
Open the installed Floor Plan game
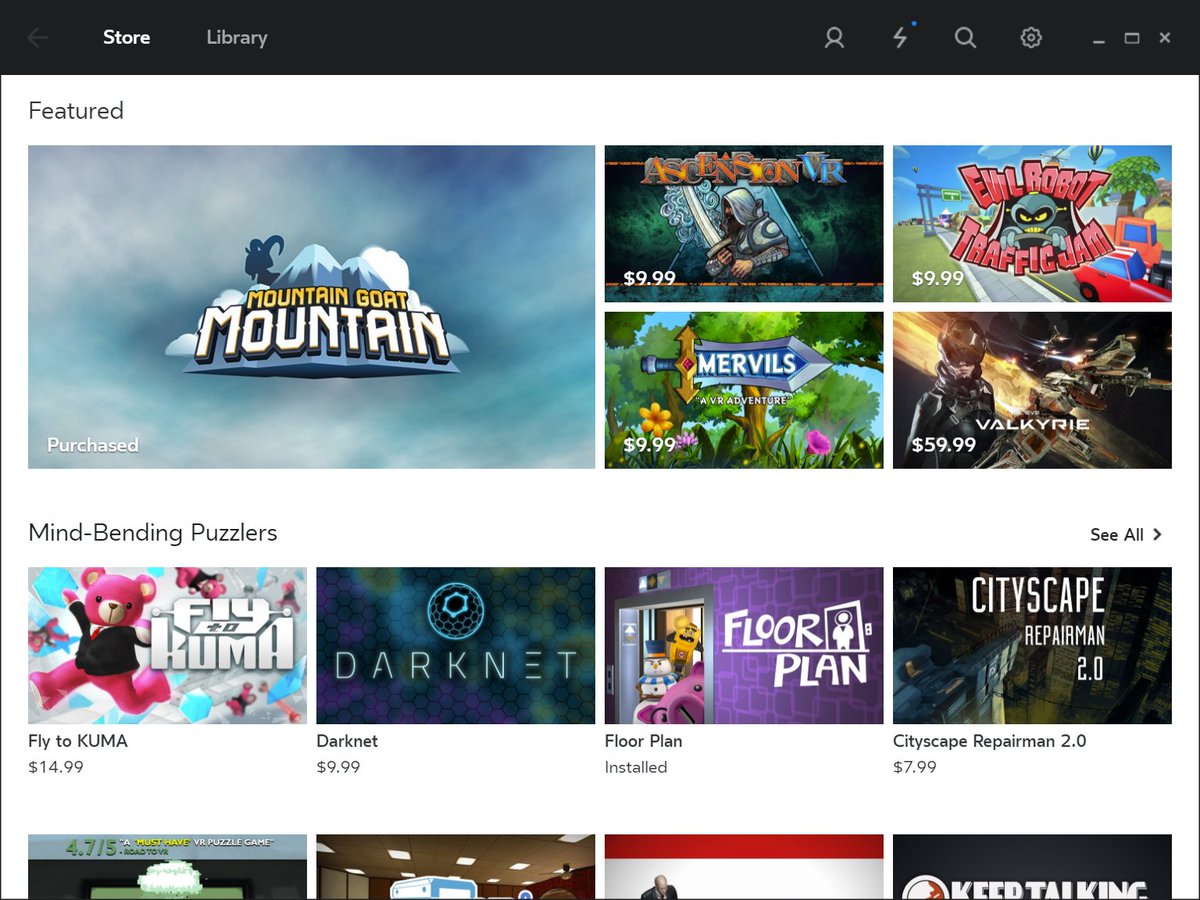(x=743, y=645)
